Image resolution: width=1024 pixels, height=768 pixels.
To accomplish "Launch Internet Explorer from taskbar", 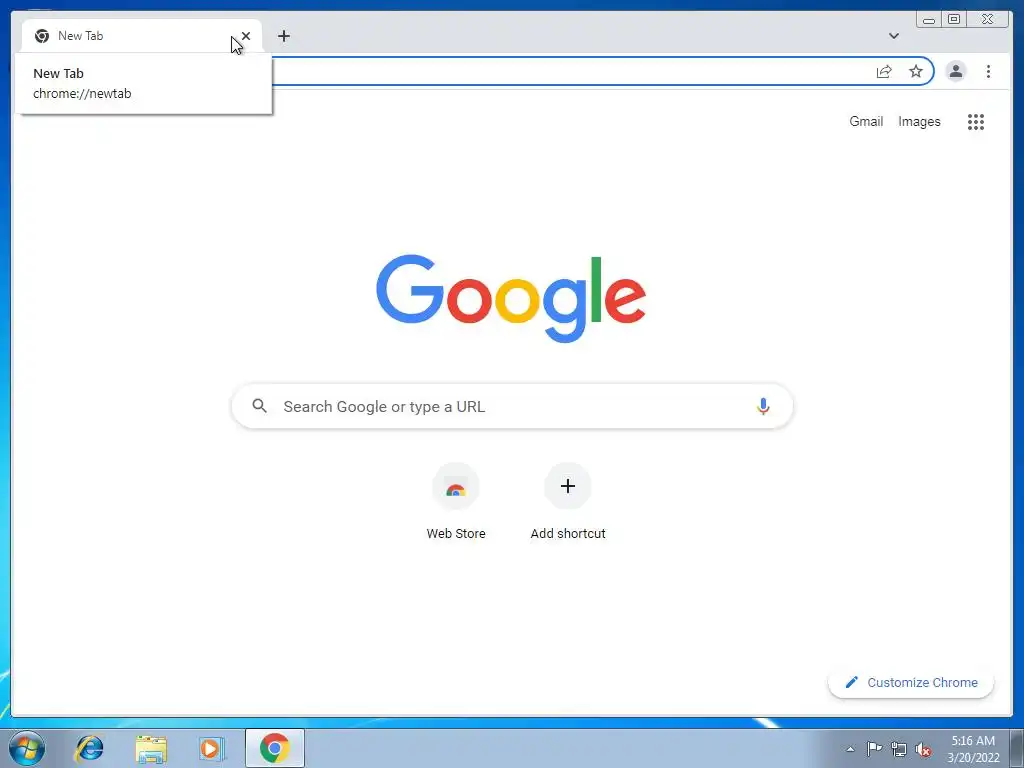I will [x=89, y=748].
